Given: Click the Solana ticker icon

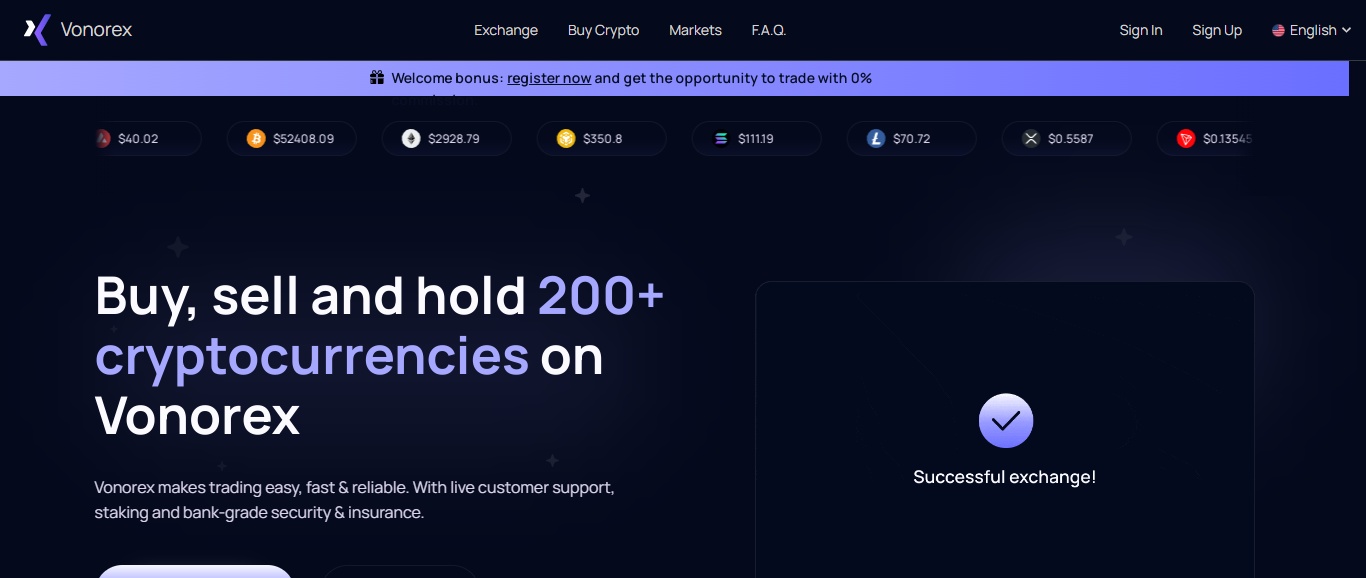Looking at the screenshot, I should [x=721, y=139].
